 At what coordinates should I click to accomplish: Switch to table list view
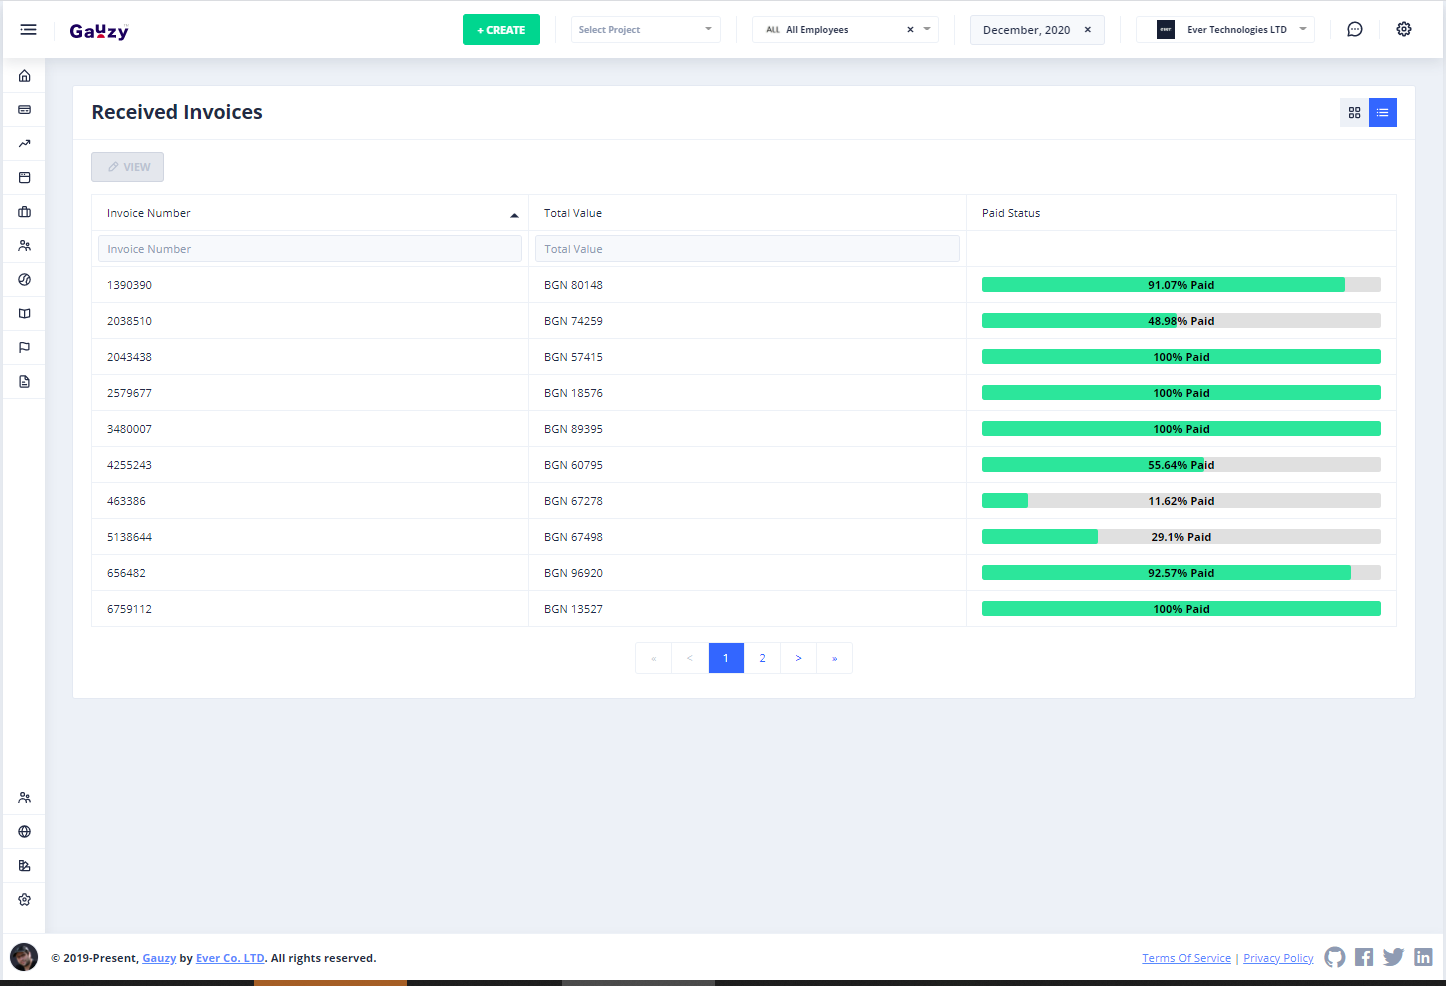1382,113
